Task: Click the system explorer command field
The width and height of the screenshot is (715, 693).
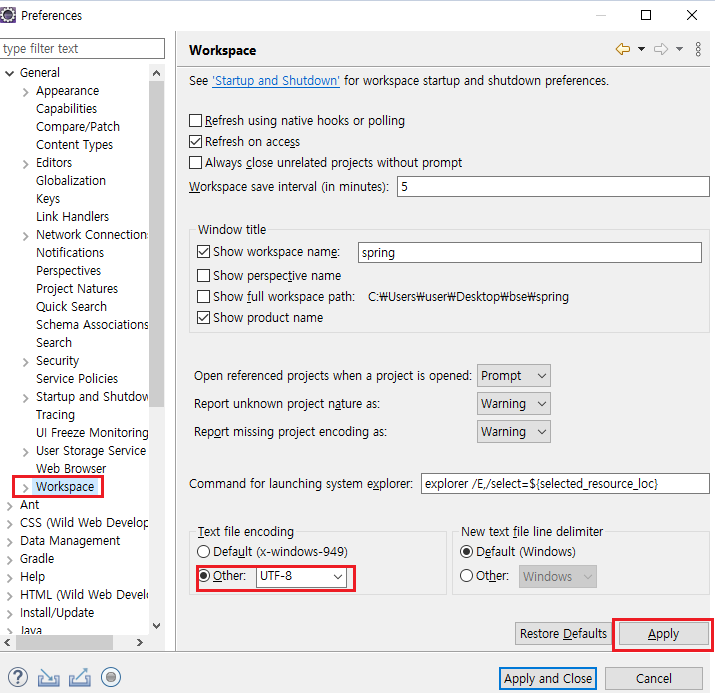Action: [565, 483]
